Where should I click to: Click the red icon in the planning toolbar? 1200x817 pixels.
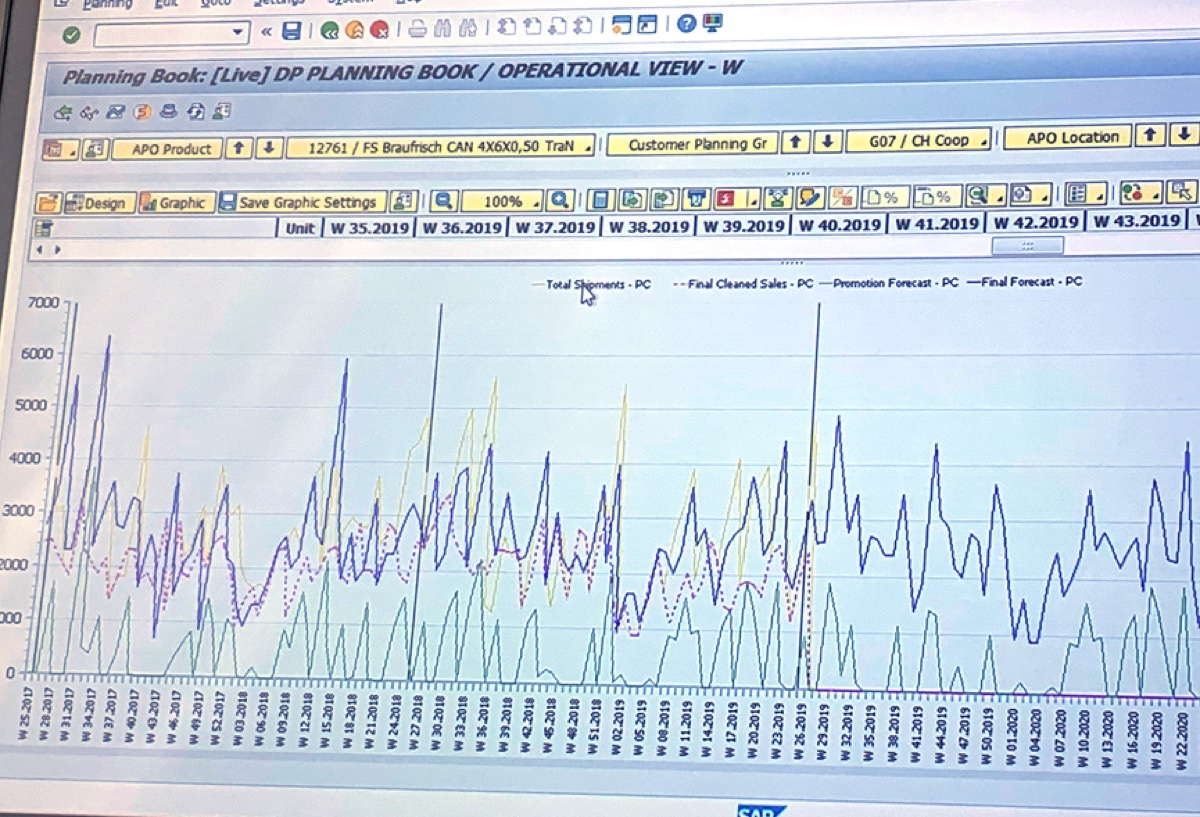(727, 198)
